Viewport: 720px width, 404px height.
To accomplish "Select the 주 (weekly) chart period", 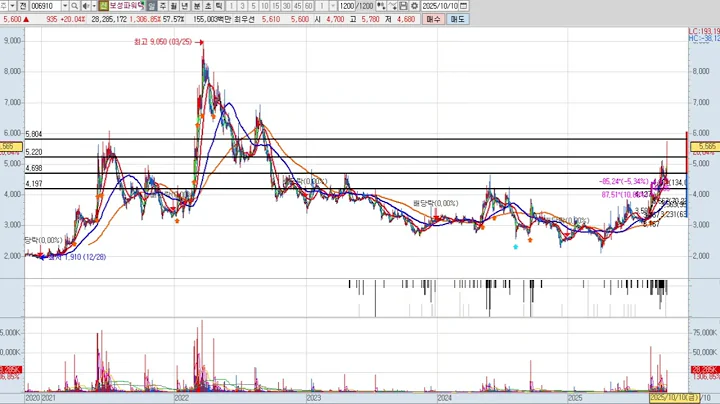I will [163, 6].
